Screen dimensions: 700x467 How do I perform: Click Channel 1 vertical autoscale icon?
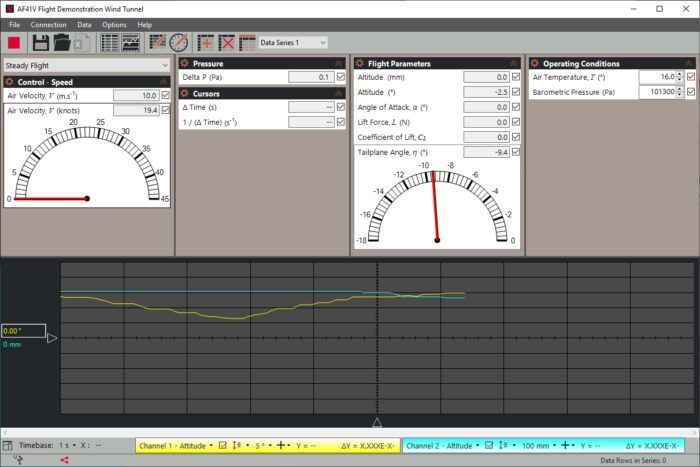[238, 445]
